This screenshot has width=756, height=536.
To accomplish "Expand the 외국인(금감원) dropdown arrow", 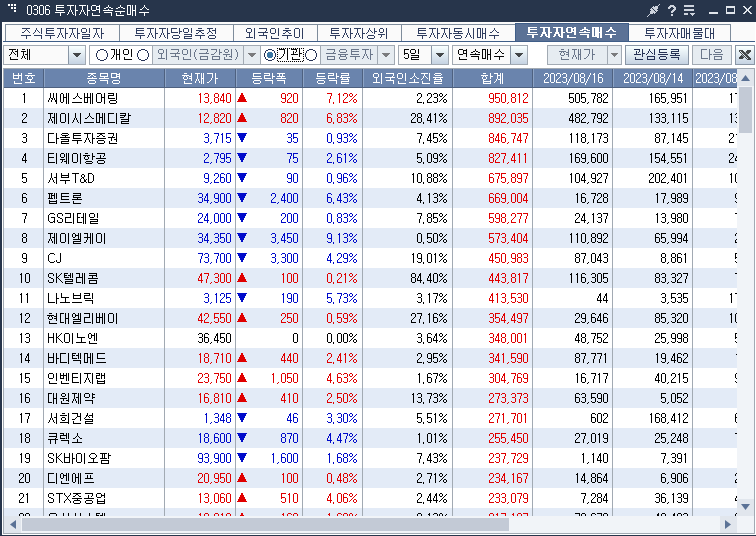I will pyautogui.click(x=251, y=55).
